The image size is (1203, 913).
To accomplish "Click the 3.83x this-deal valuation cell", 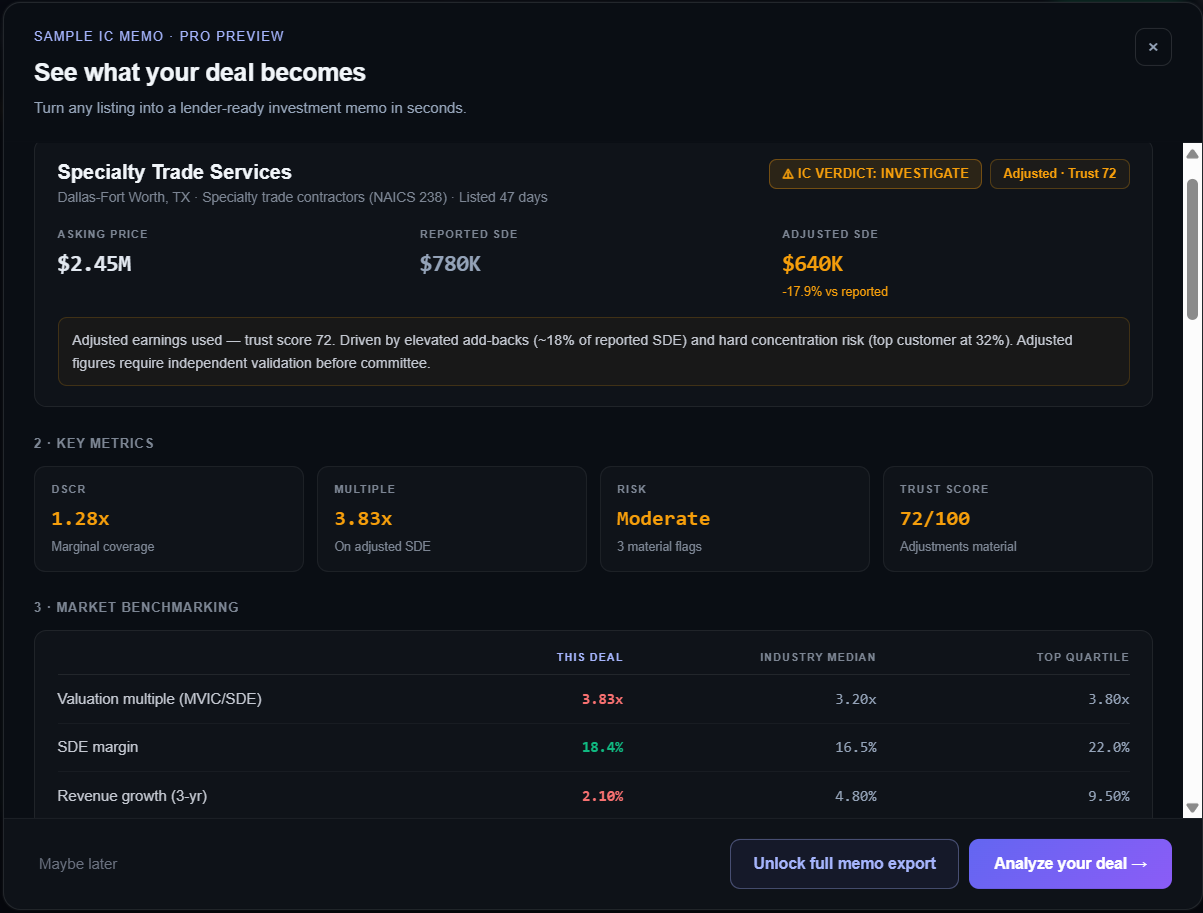I will point(602,699).
